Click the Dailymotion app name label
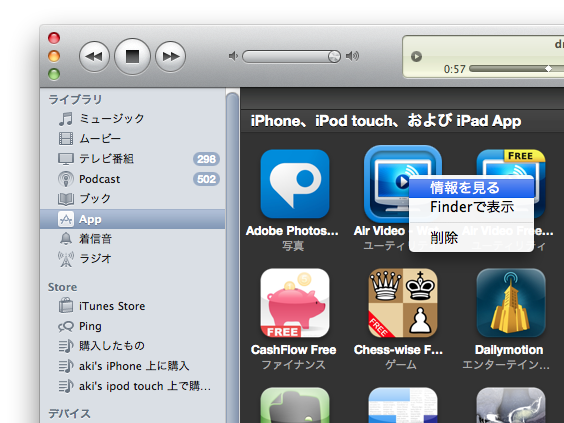This screenshot has height=423, width=564. click(509, 350)
